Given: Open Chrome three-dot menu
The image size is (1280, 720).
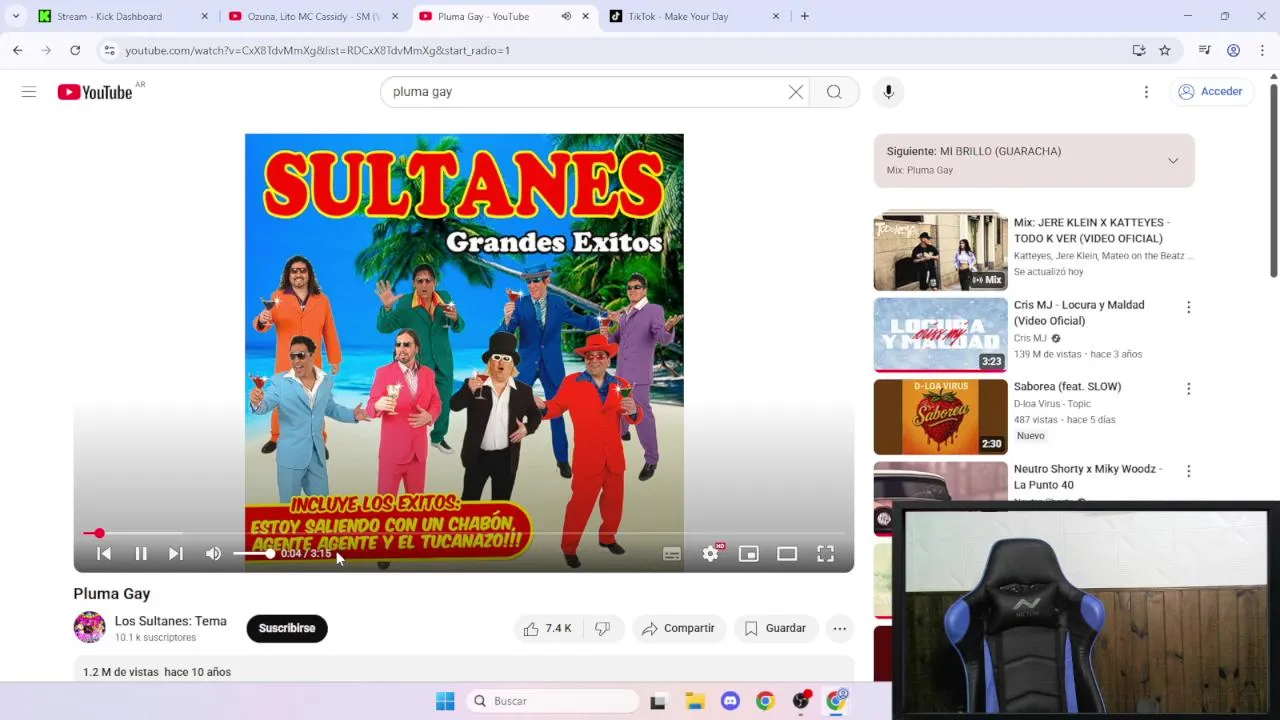Looking at the screenshot, I should 1263,50.
